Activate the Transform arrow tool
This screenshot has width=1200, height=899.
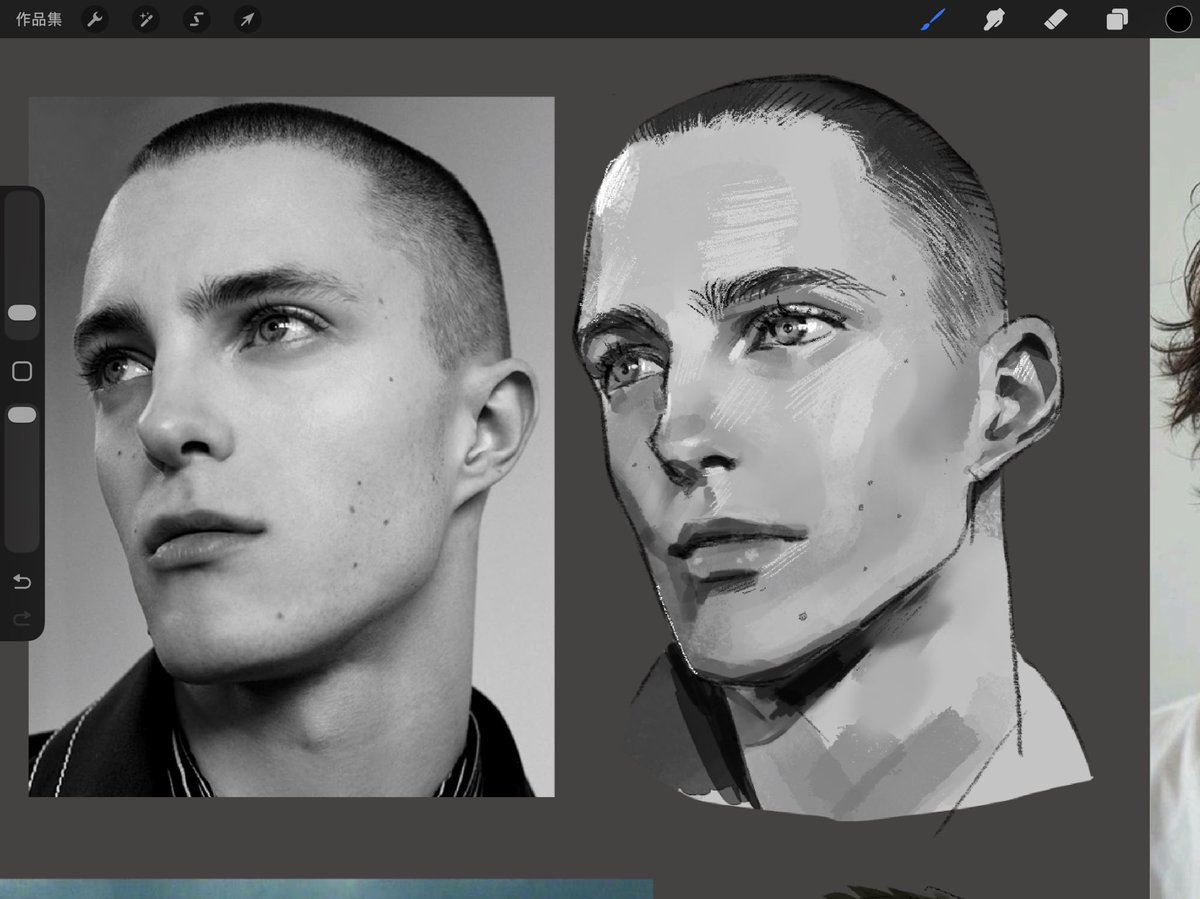tap(246, 19)
